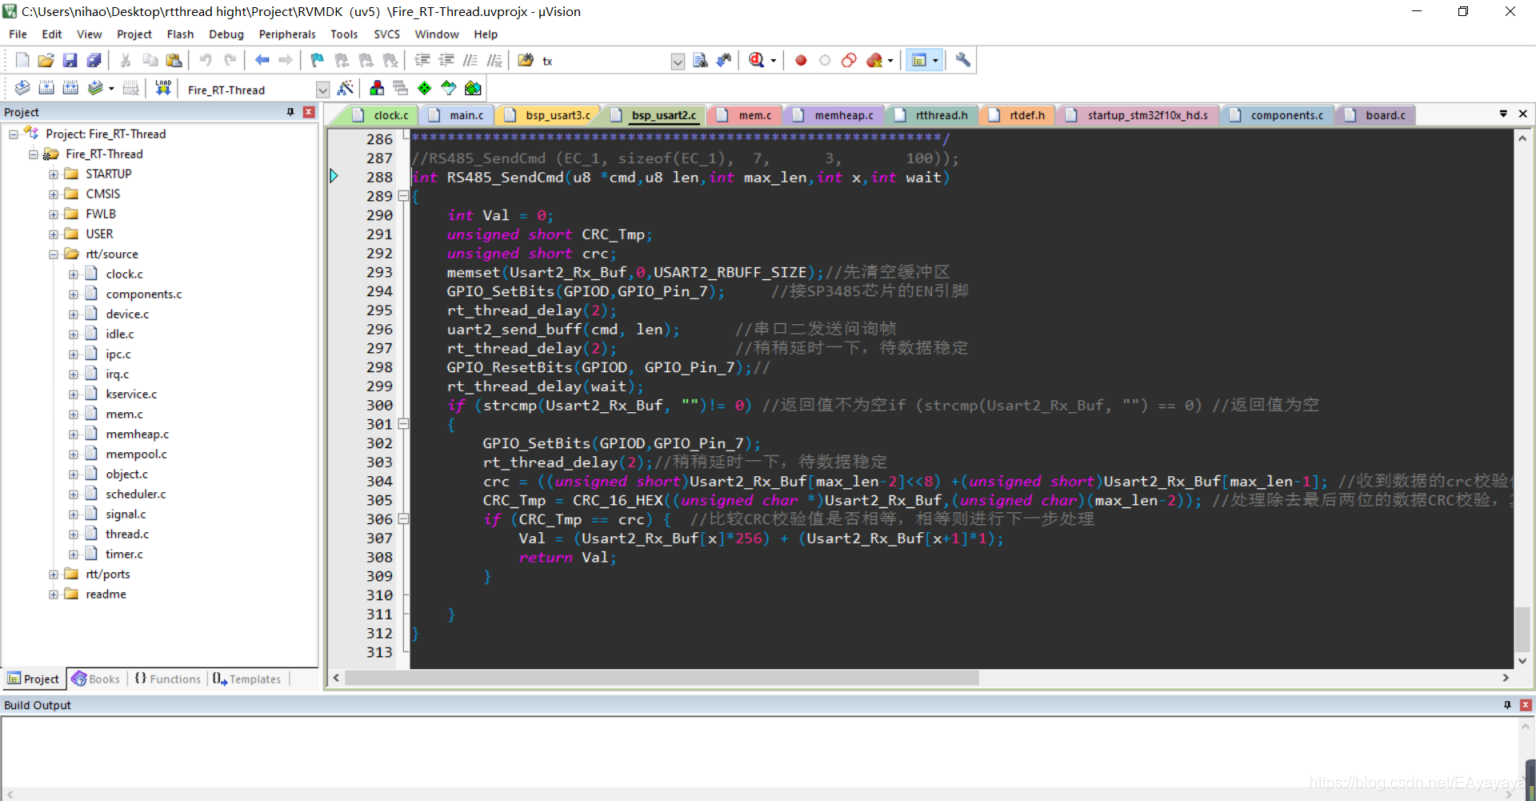Screen dimensions: 1536x801
Task: Build target icon
Action: pyautogui.click(x=46, y=88)
